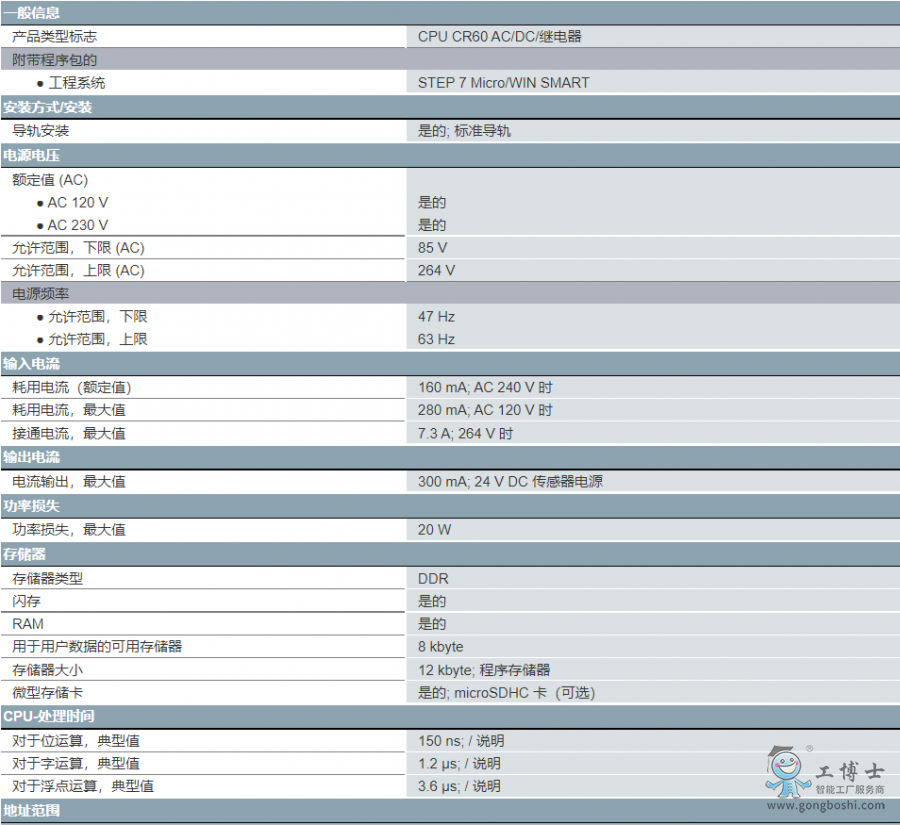Select the value '63 Hz'
Screen dimensions: 900x825
[x=436, y=339]
